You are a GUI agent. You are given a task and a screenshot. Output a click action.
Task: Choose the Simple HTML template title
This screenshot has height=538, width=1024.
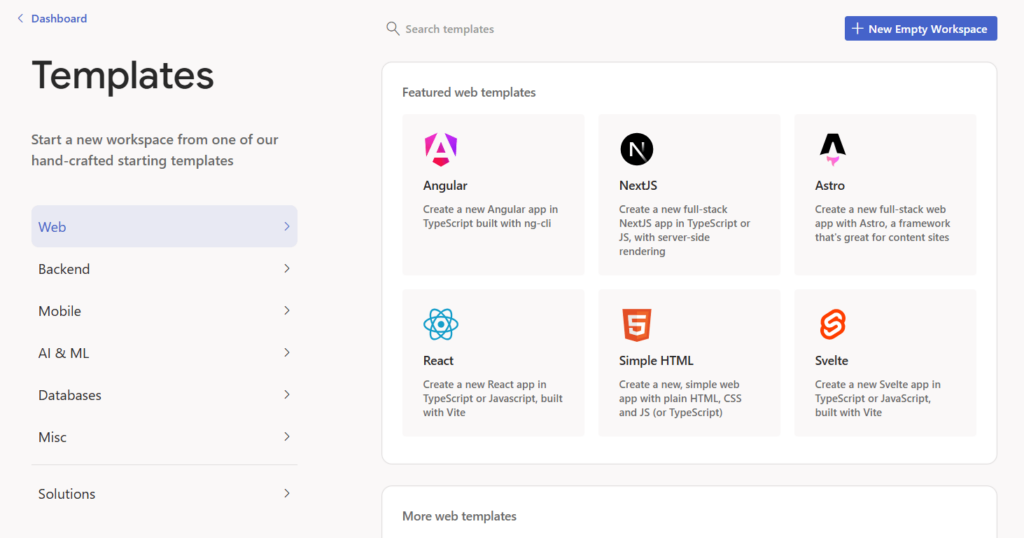(x=656, y=360)
